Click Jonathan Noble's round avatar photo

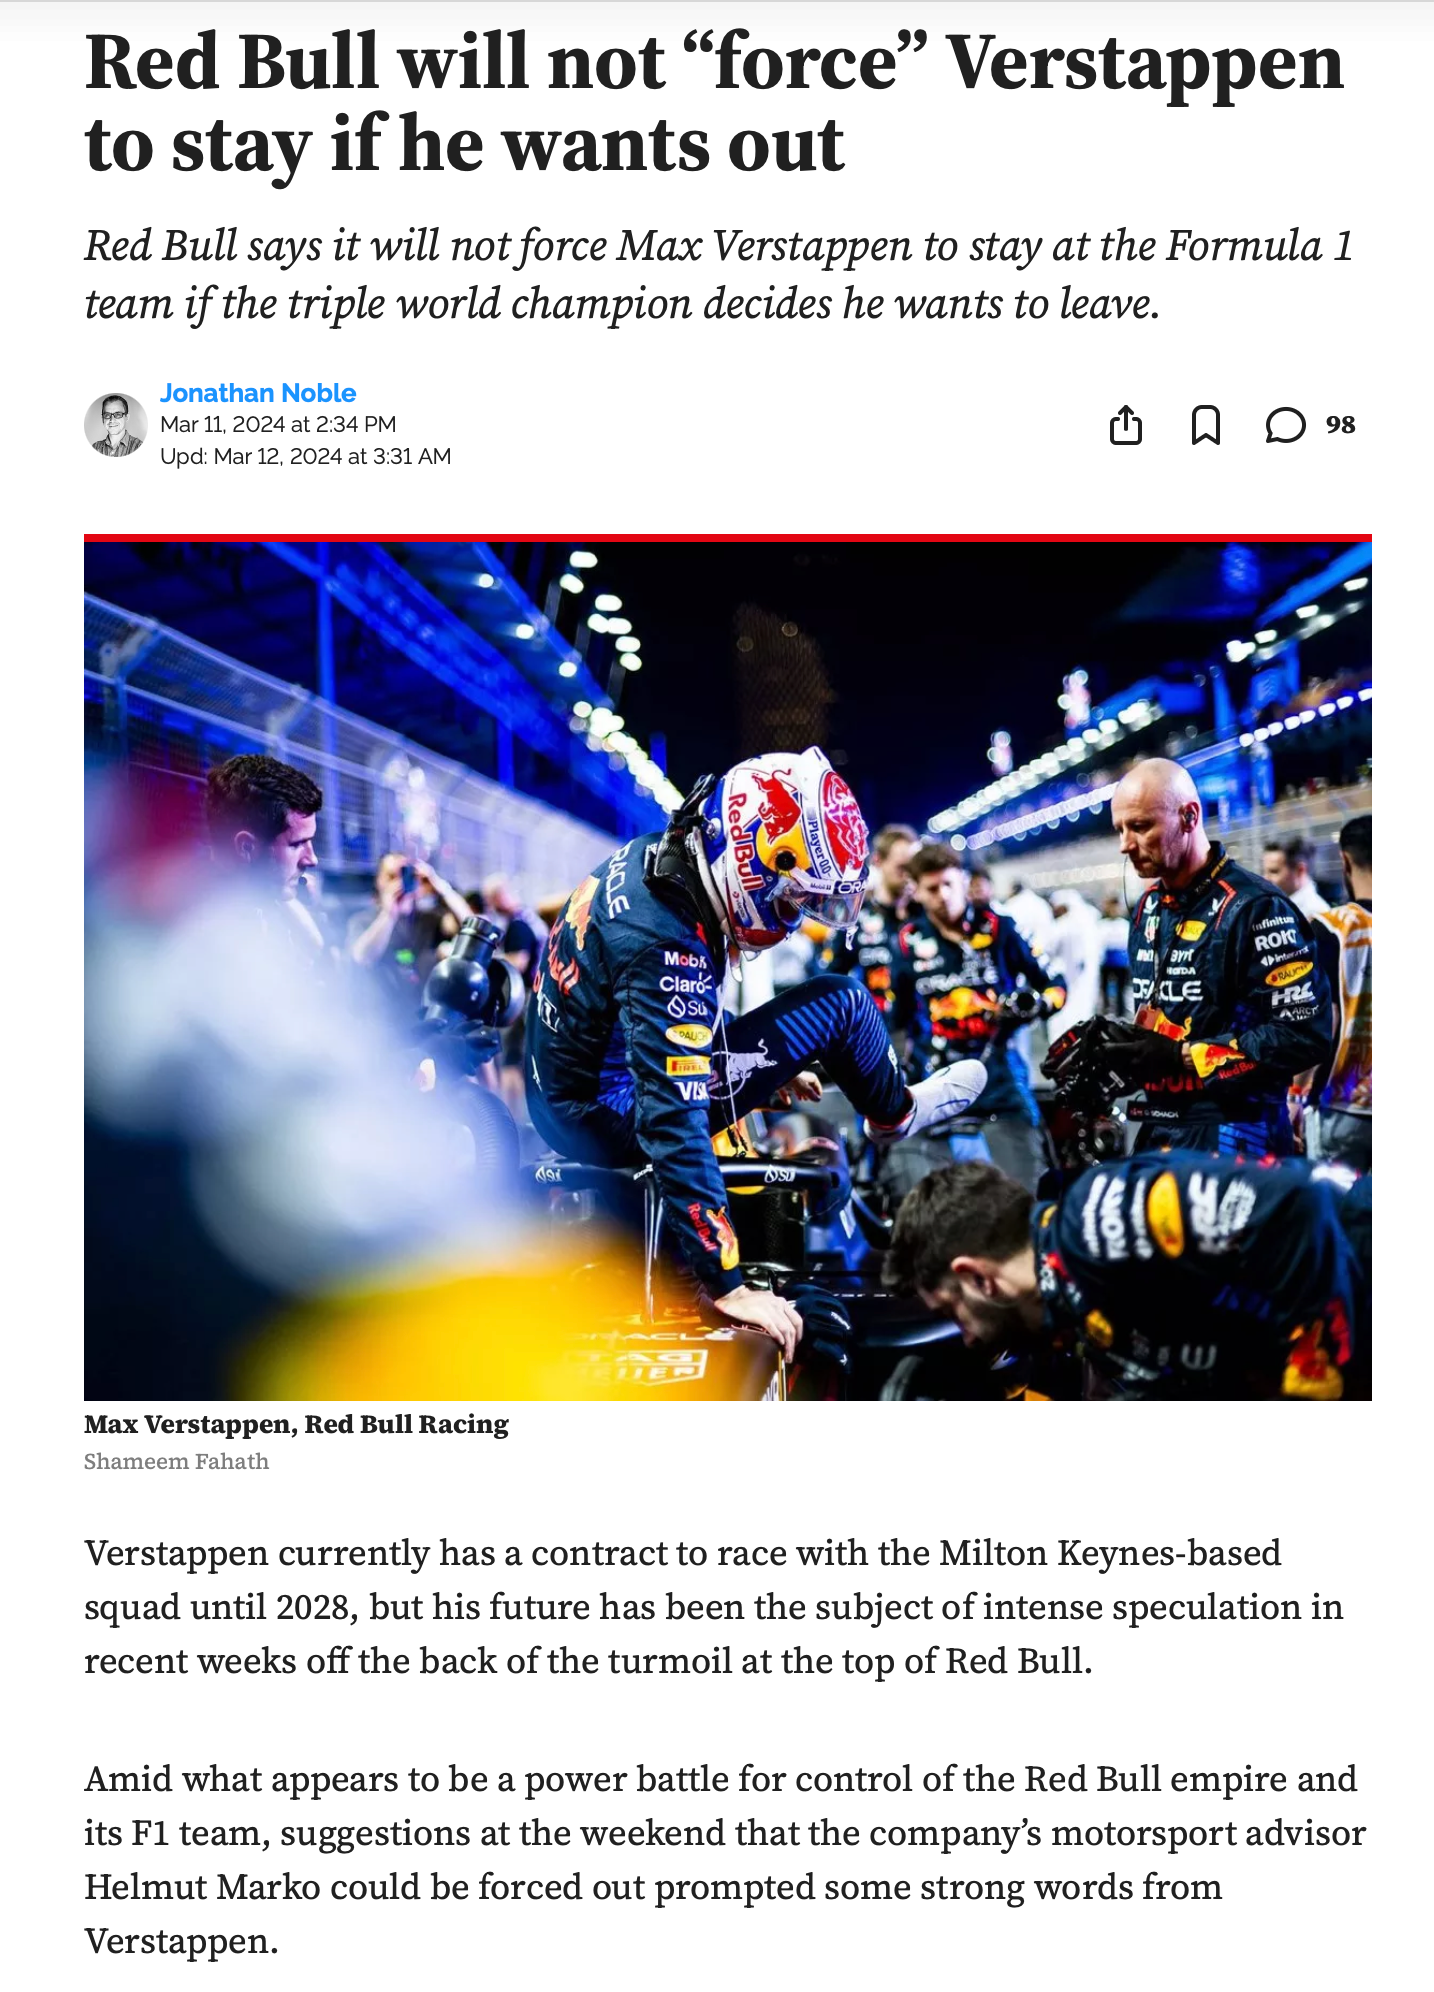click(x=116, y=425)
